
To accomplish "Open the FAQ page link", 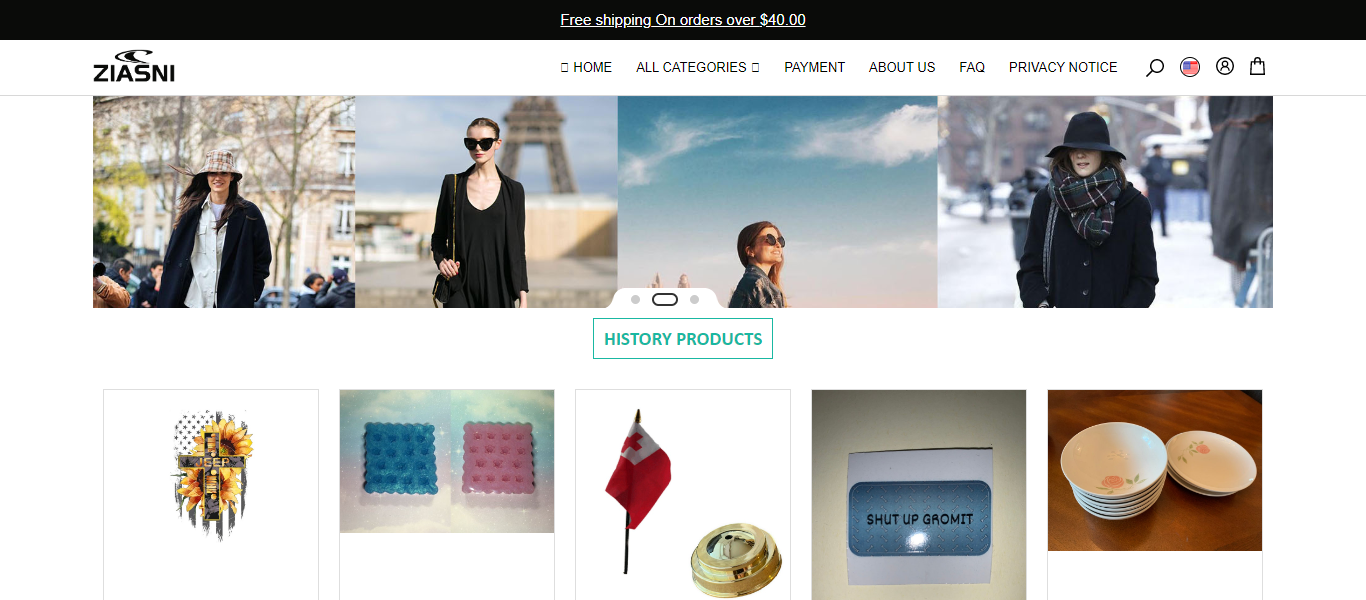I will [972, 67].
